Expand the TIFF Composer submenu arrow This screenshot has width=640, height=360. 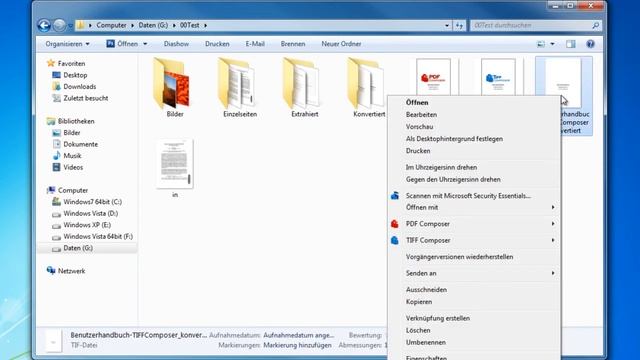pos(553,240)
